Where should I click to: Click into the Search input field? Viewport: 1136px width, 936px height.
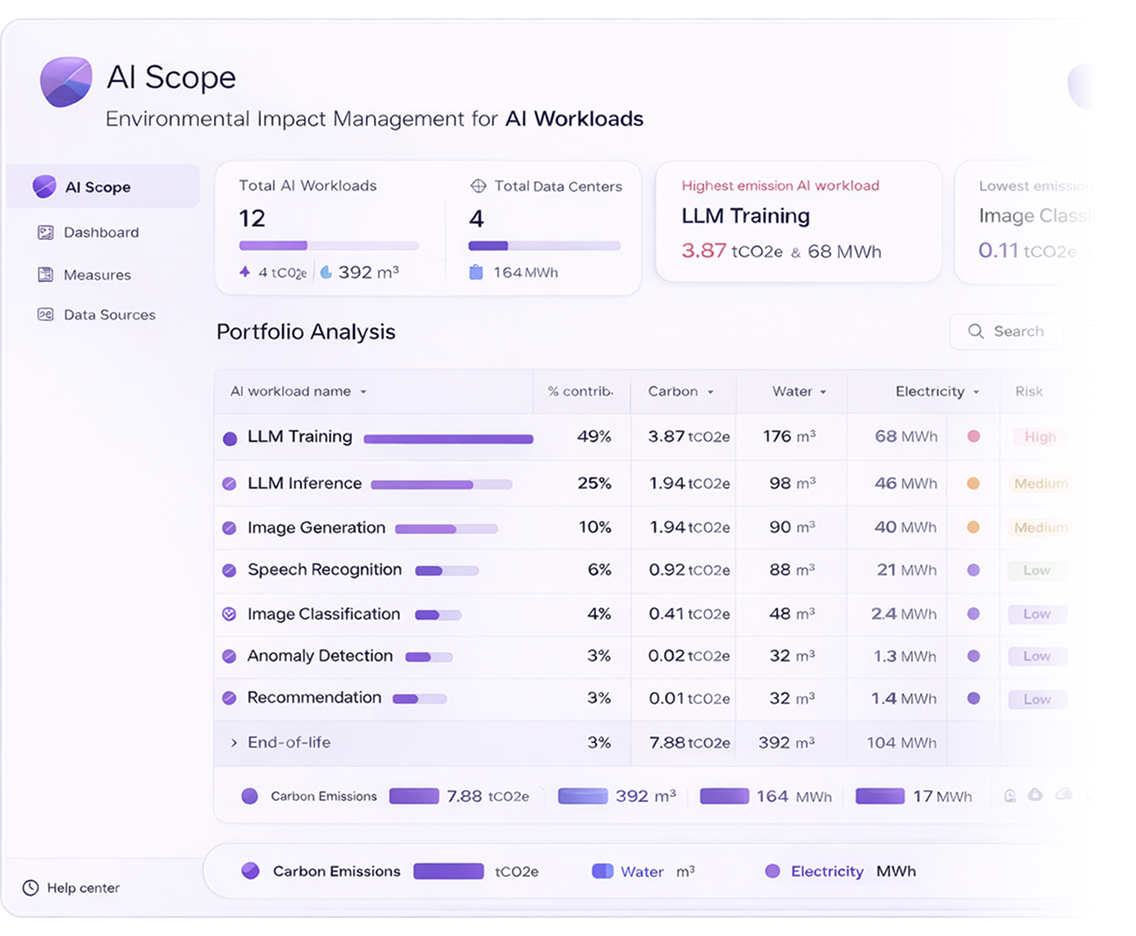(1018, 332)
